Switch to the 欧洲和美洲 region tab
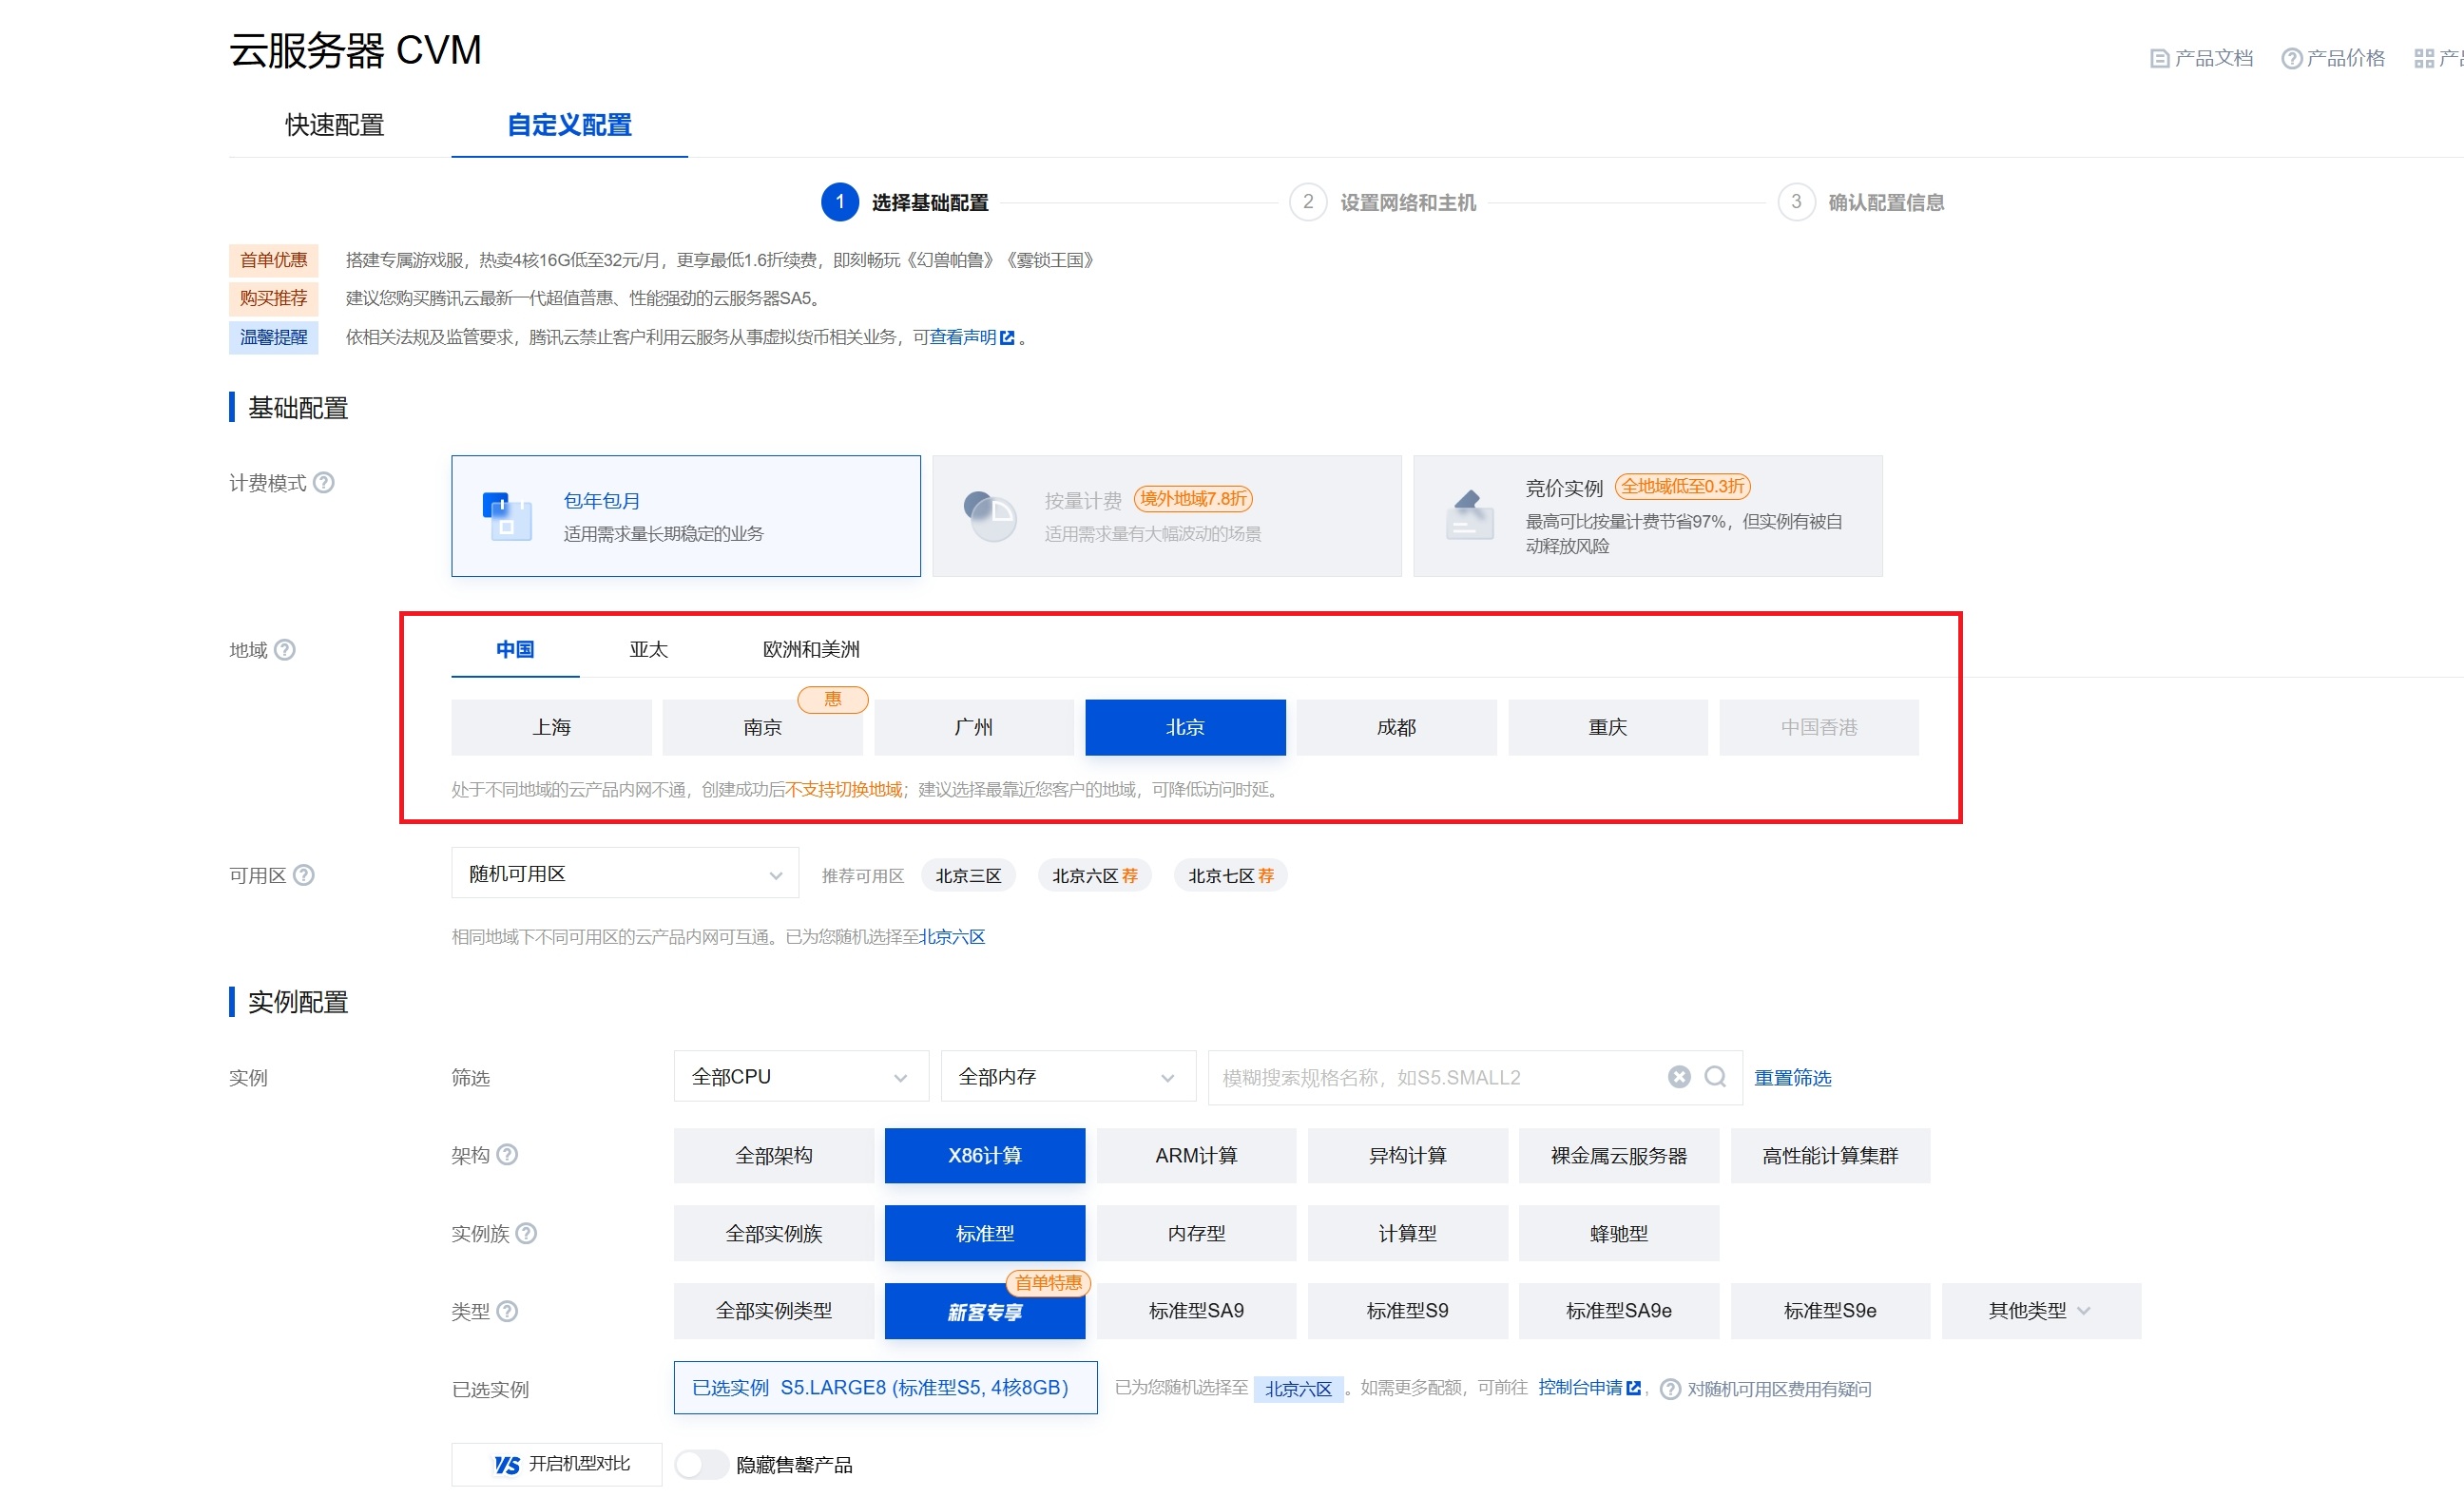 click(x=811, y=650)
